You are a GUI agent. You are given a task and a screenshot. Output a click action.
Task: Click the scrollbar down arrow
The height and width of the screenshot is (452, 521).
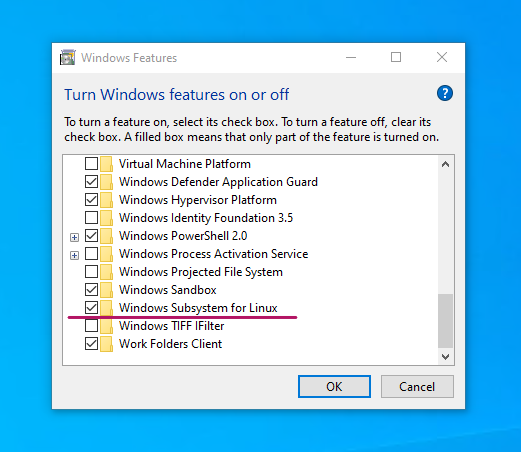(x=445, y=357)
